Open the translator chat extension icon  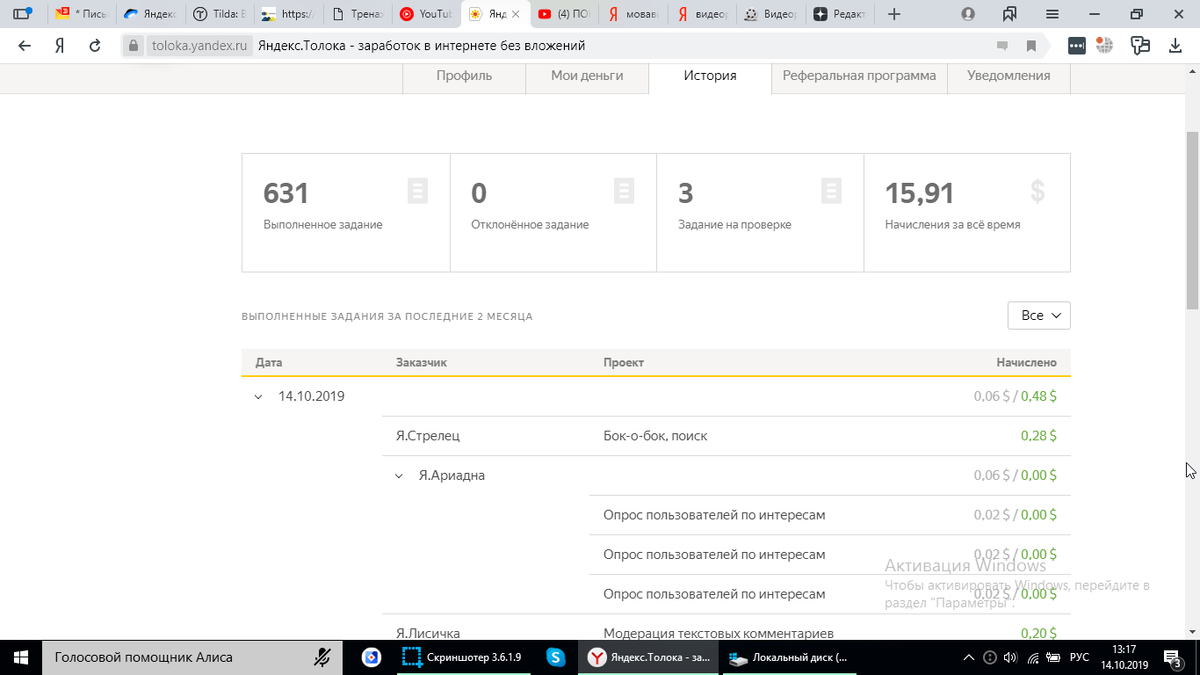(1140, 46)
